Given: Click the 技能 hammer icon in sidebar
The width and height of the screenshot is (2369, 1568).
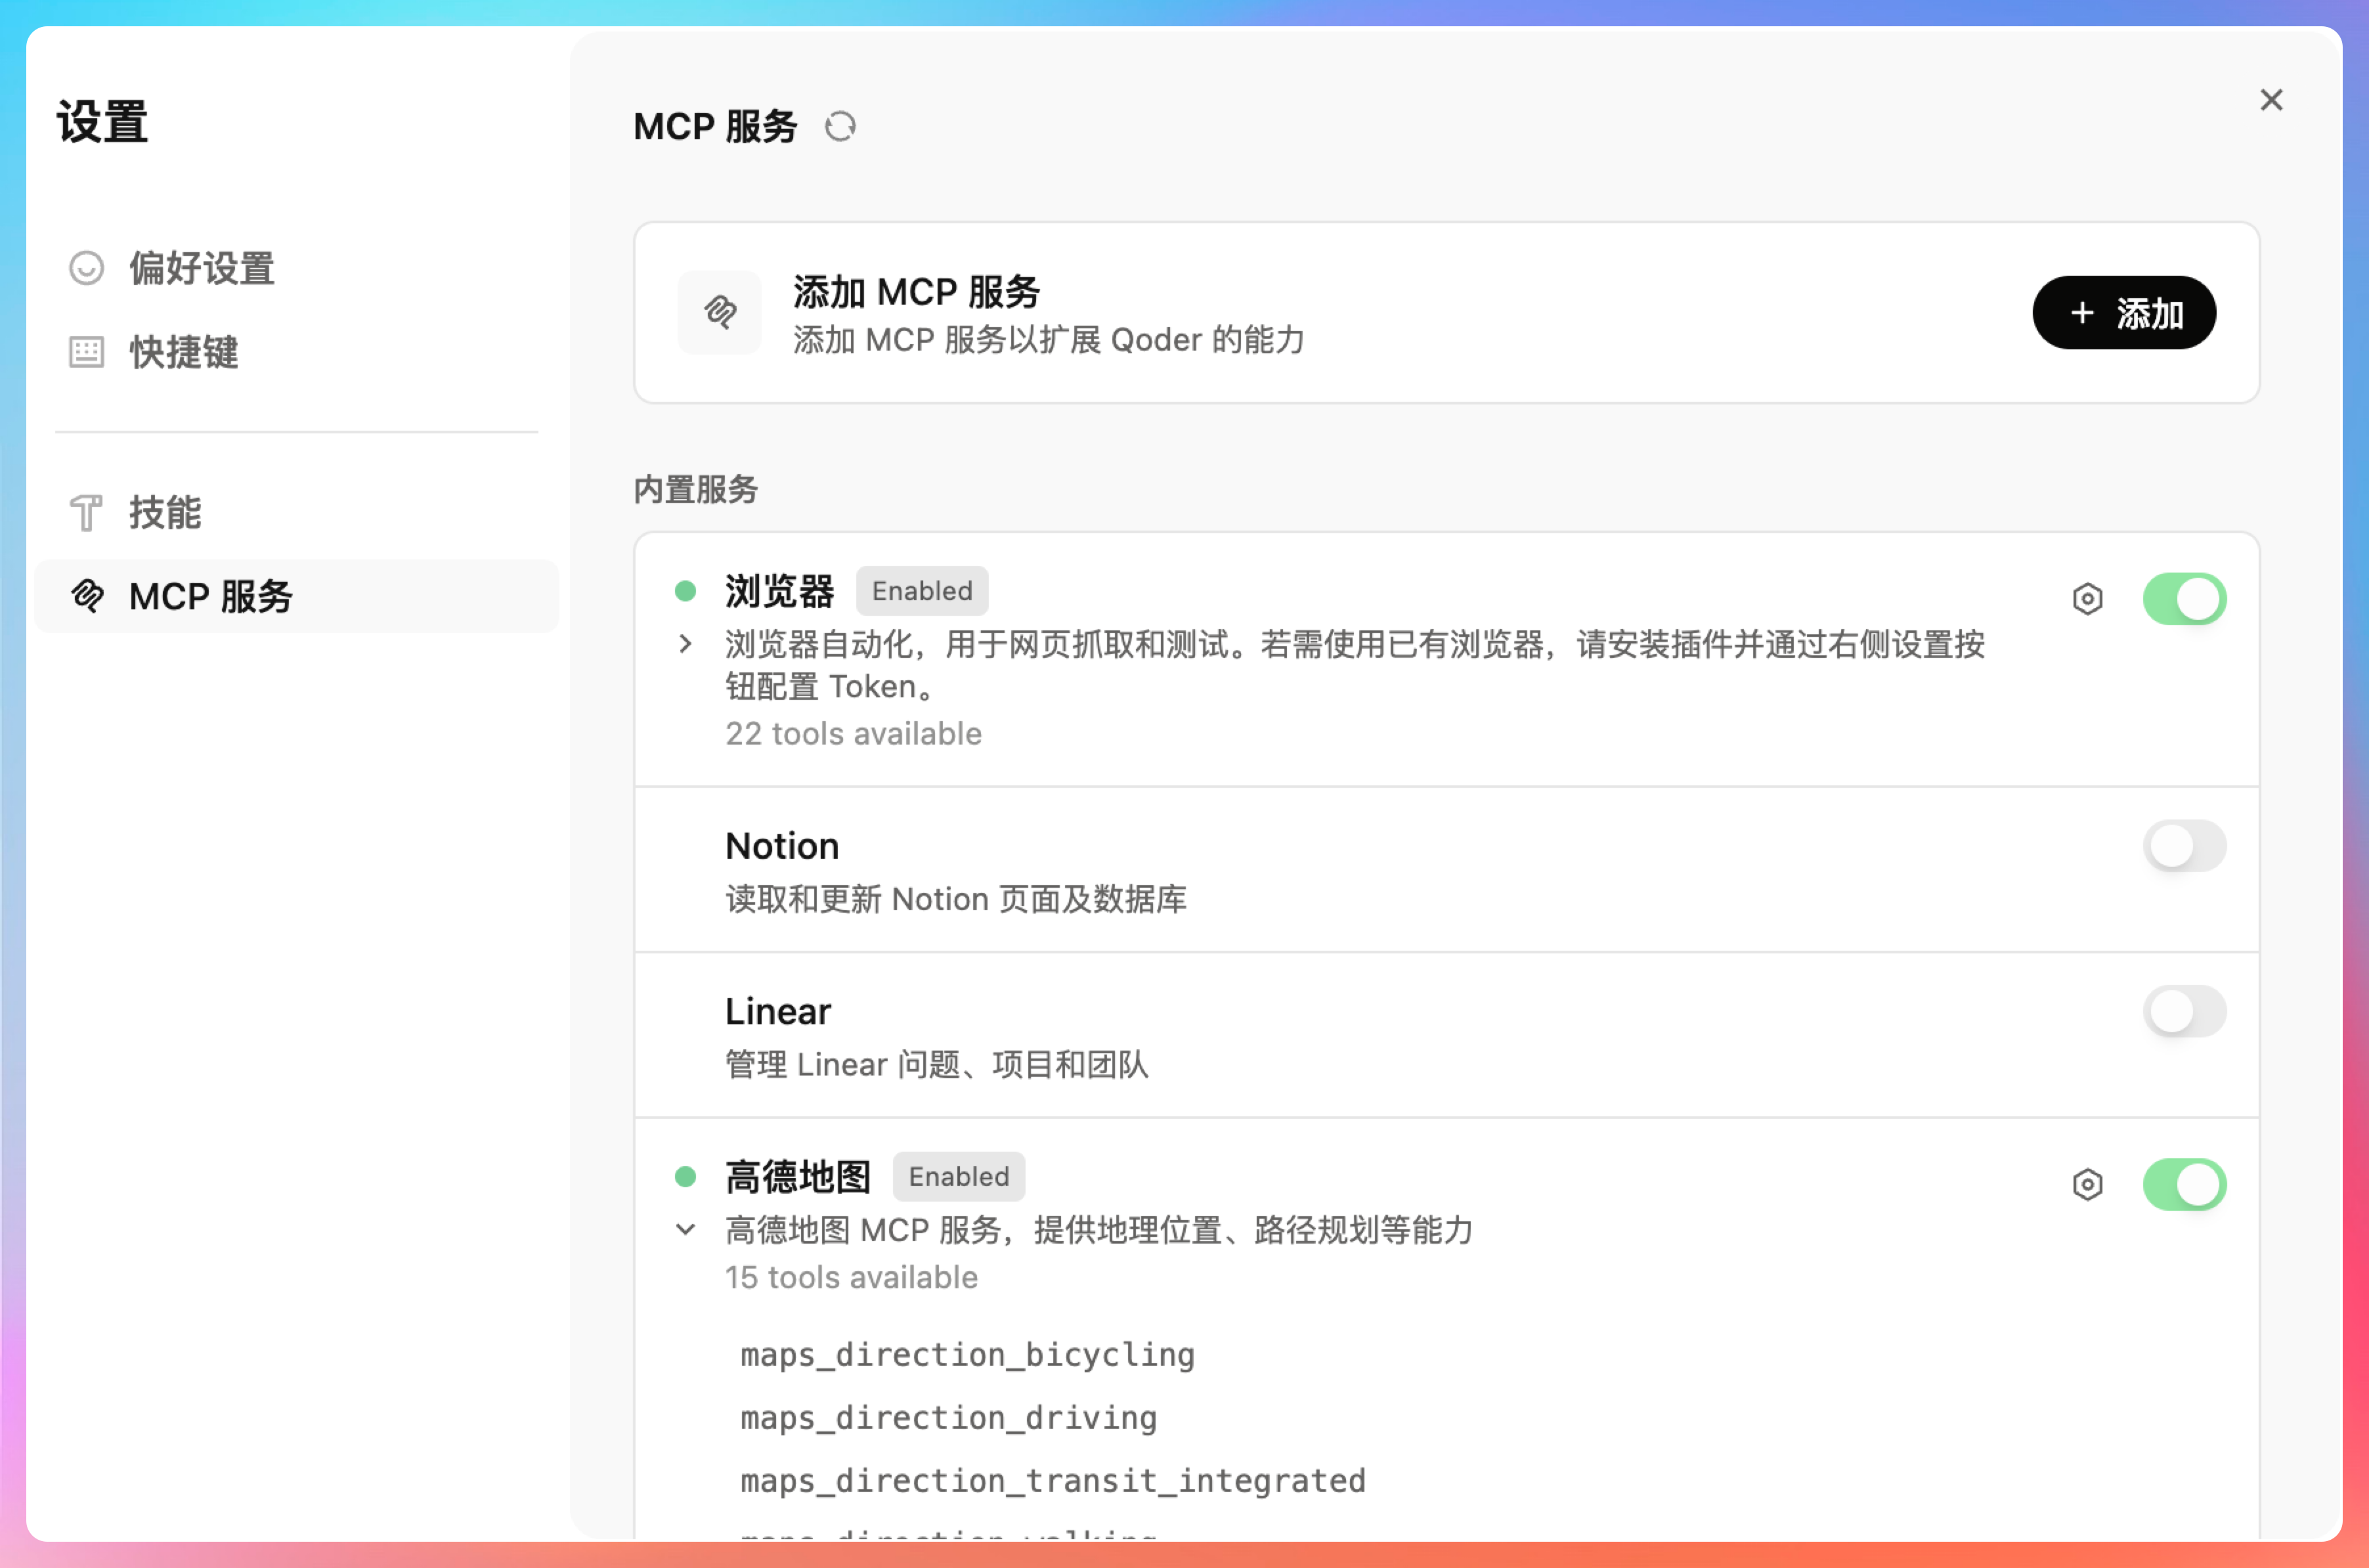Looking at the screenshot, I should pyautogui.click(x=86, y=513).
